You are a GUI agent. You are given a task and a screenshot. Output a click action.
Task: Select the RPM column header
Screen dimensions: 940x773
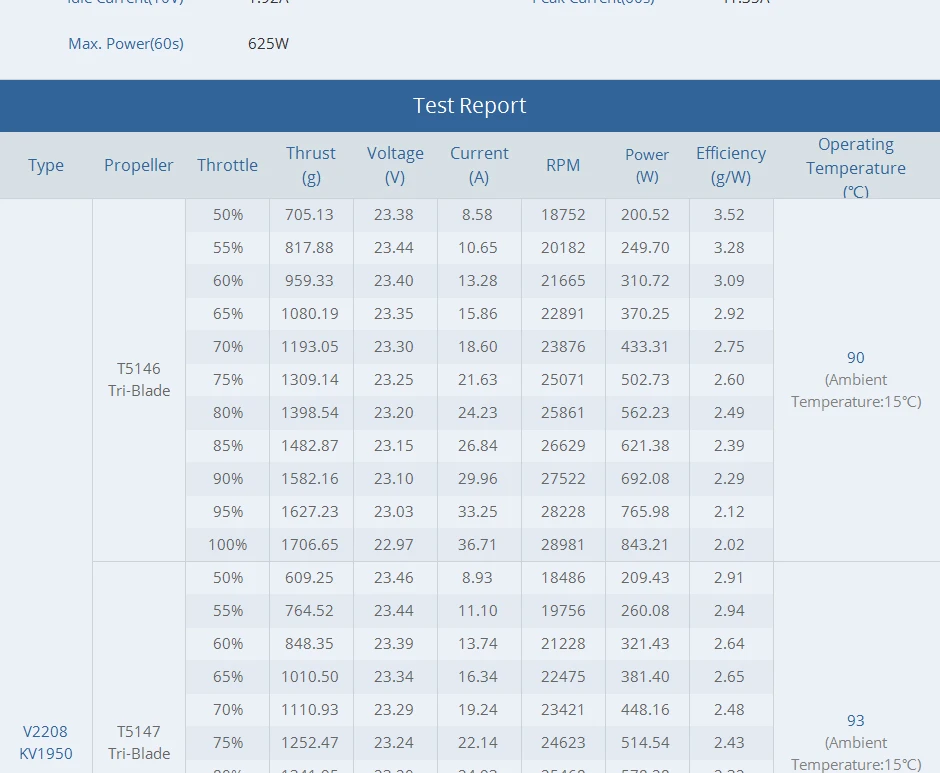coord(563,165)
